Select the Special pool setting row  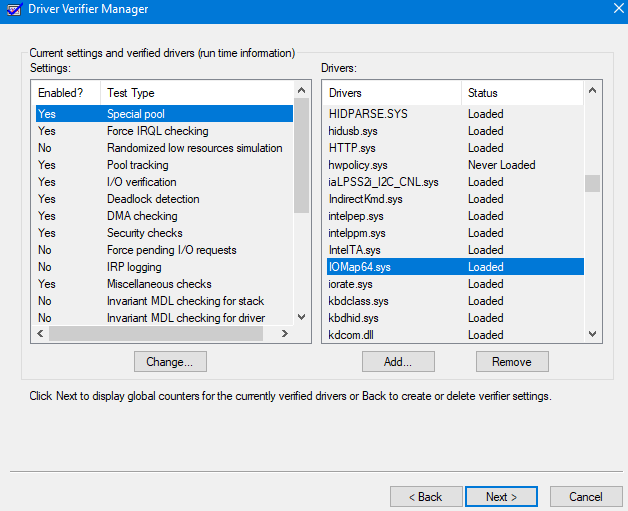(164, 114)
